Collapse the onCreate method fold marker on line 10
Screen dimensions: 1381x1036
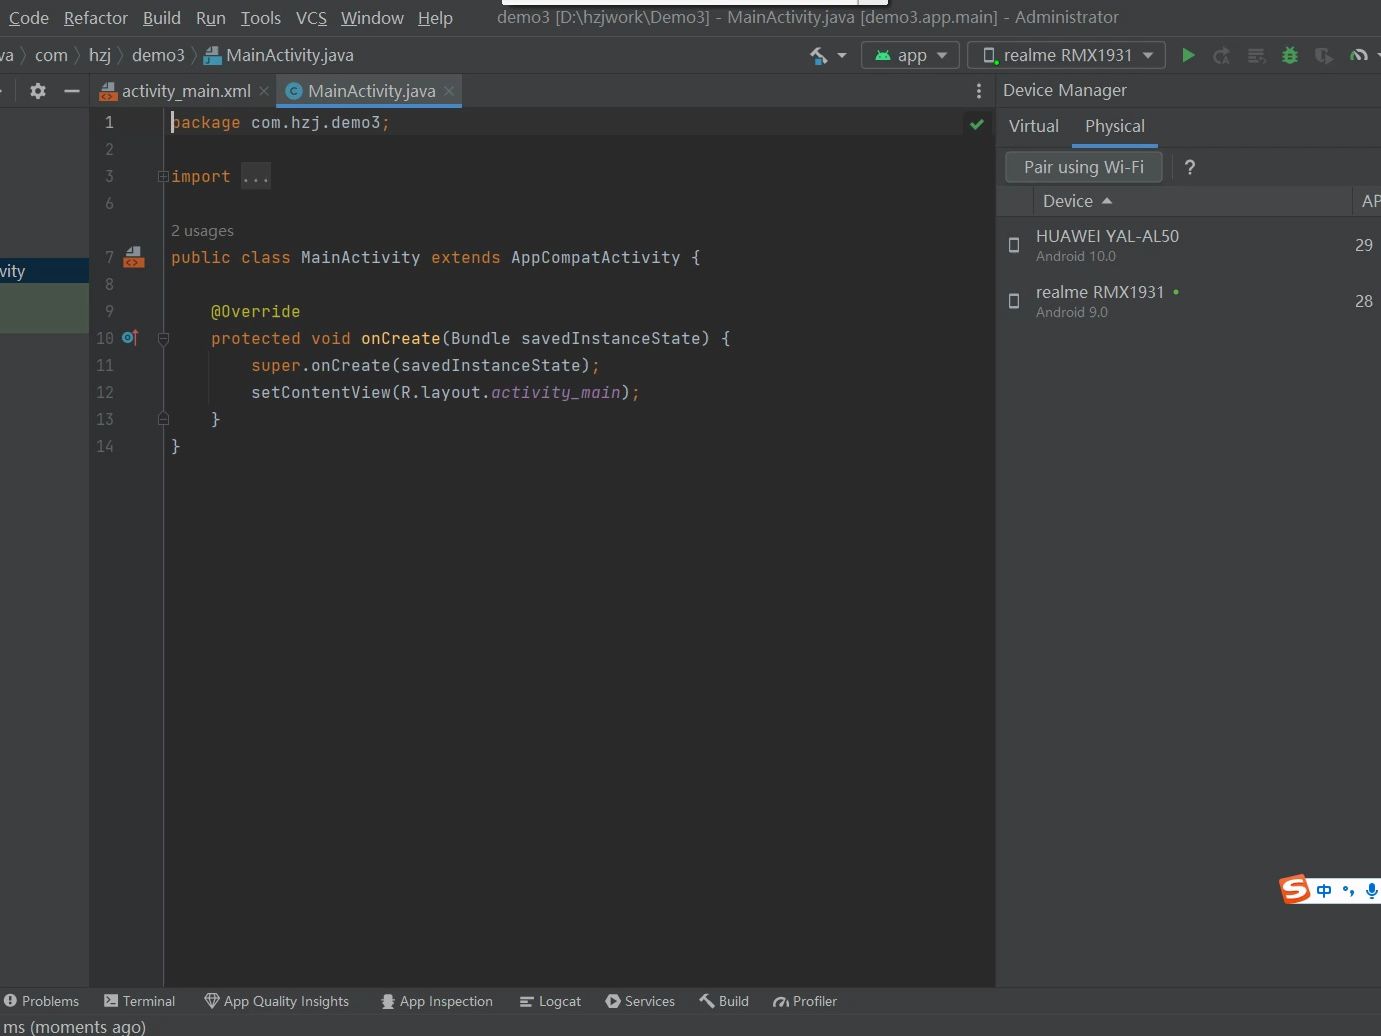click(x=163, y=339)
